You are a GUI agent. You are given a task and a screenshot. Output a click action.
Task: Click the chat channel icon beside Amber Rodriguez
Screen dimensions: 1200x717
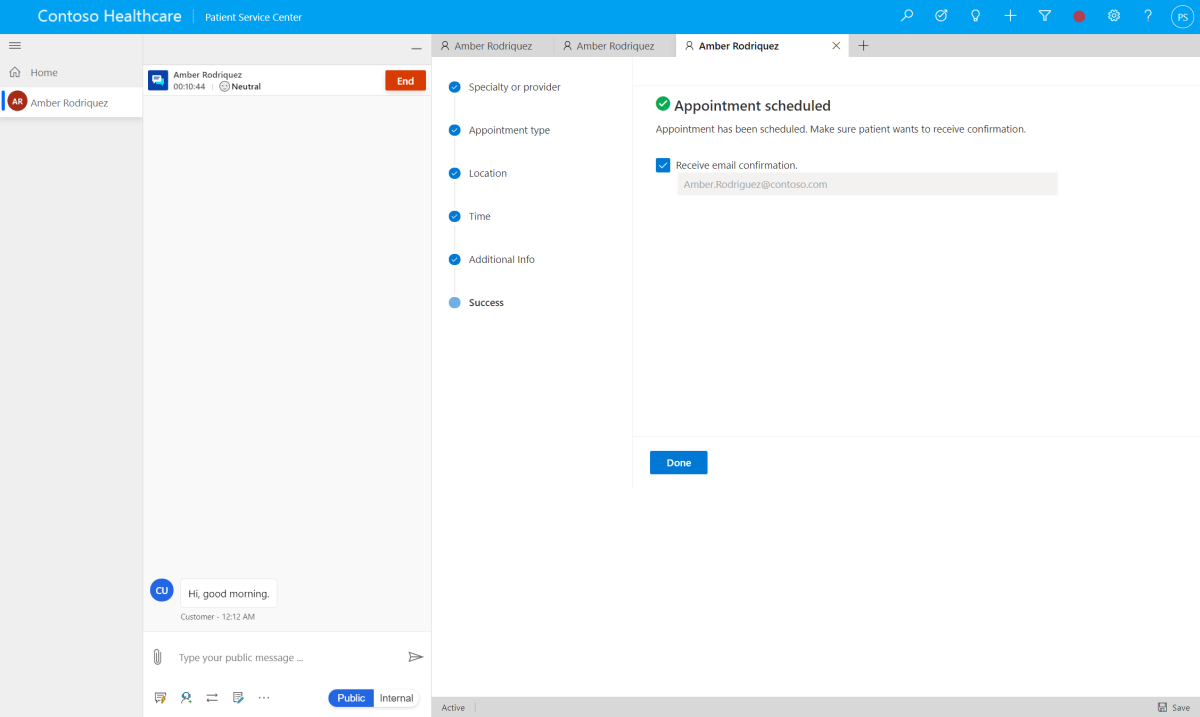158,81
